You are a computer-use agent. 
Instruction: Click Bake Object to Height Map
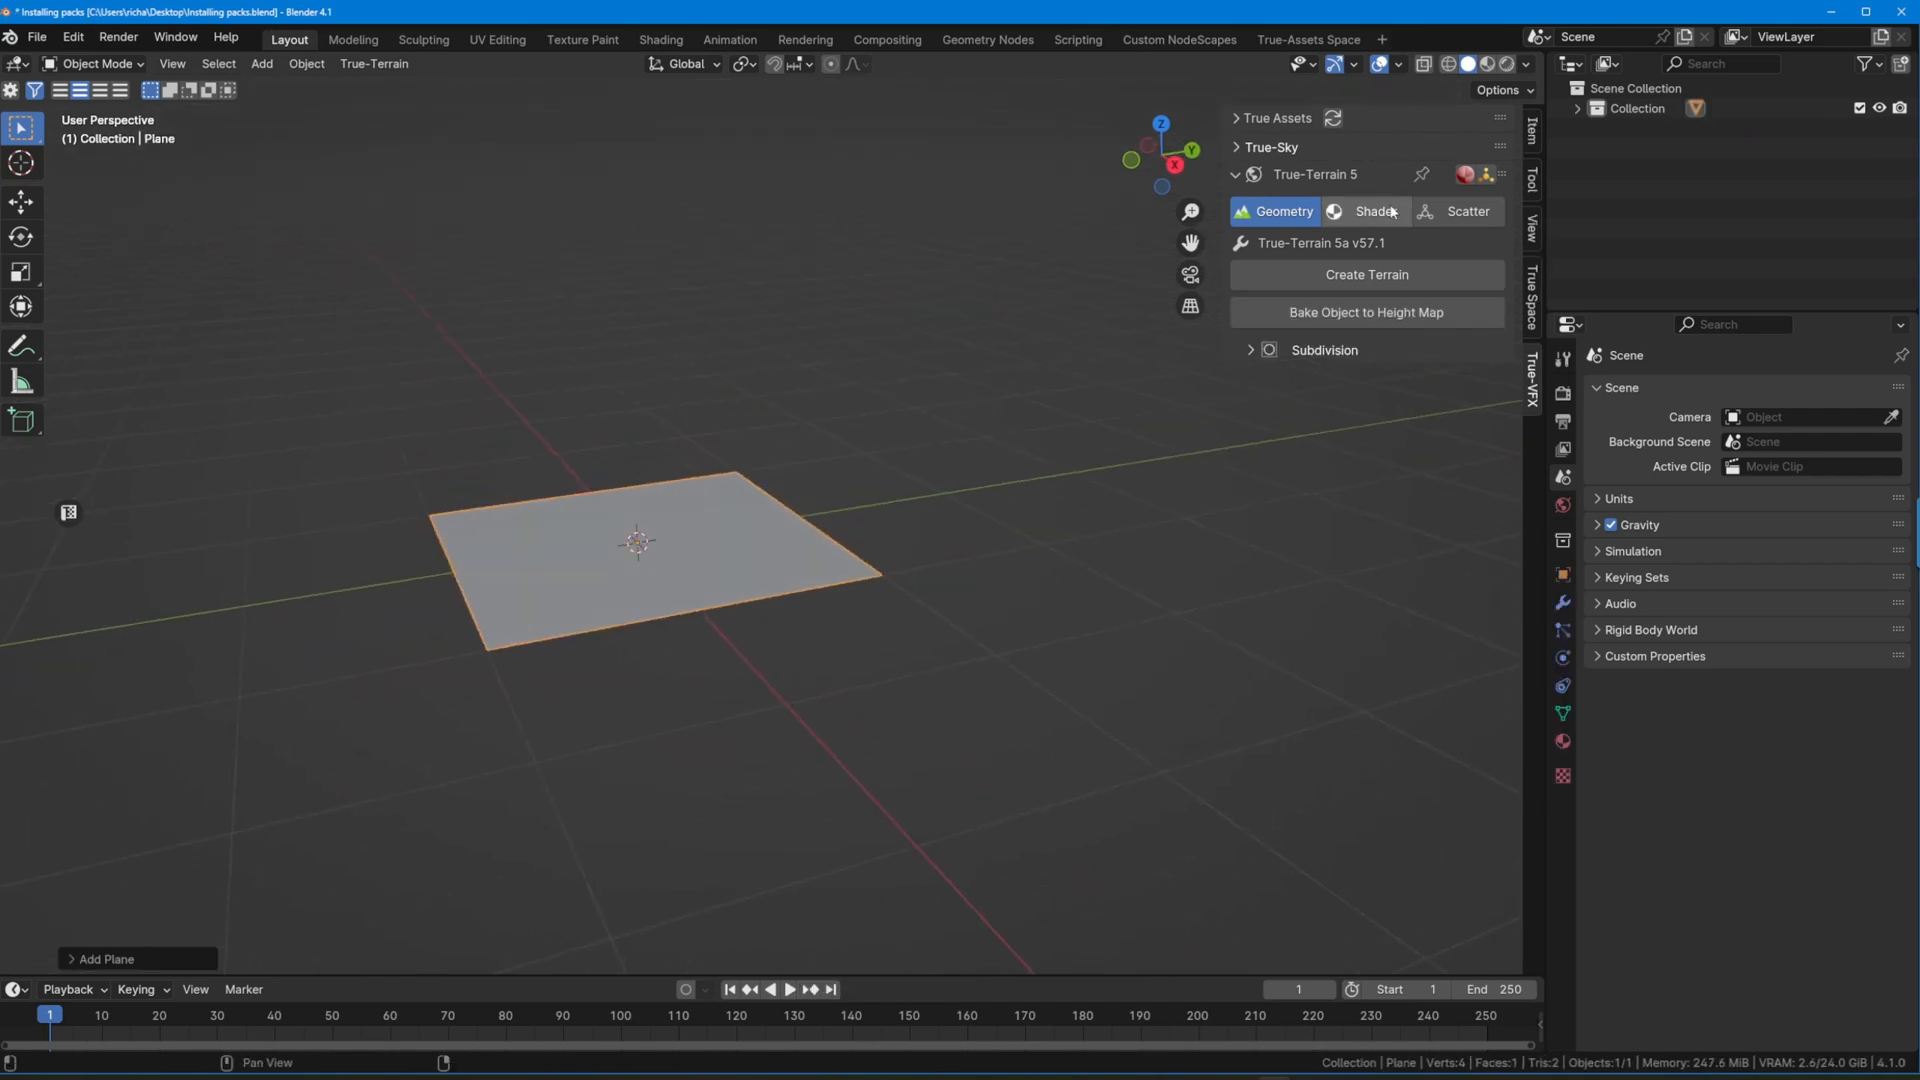coord(1366,312)
